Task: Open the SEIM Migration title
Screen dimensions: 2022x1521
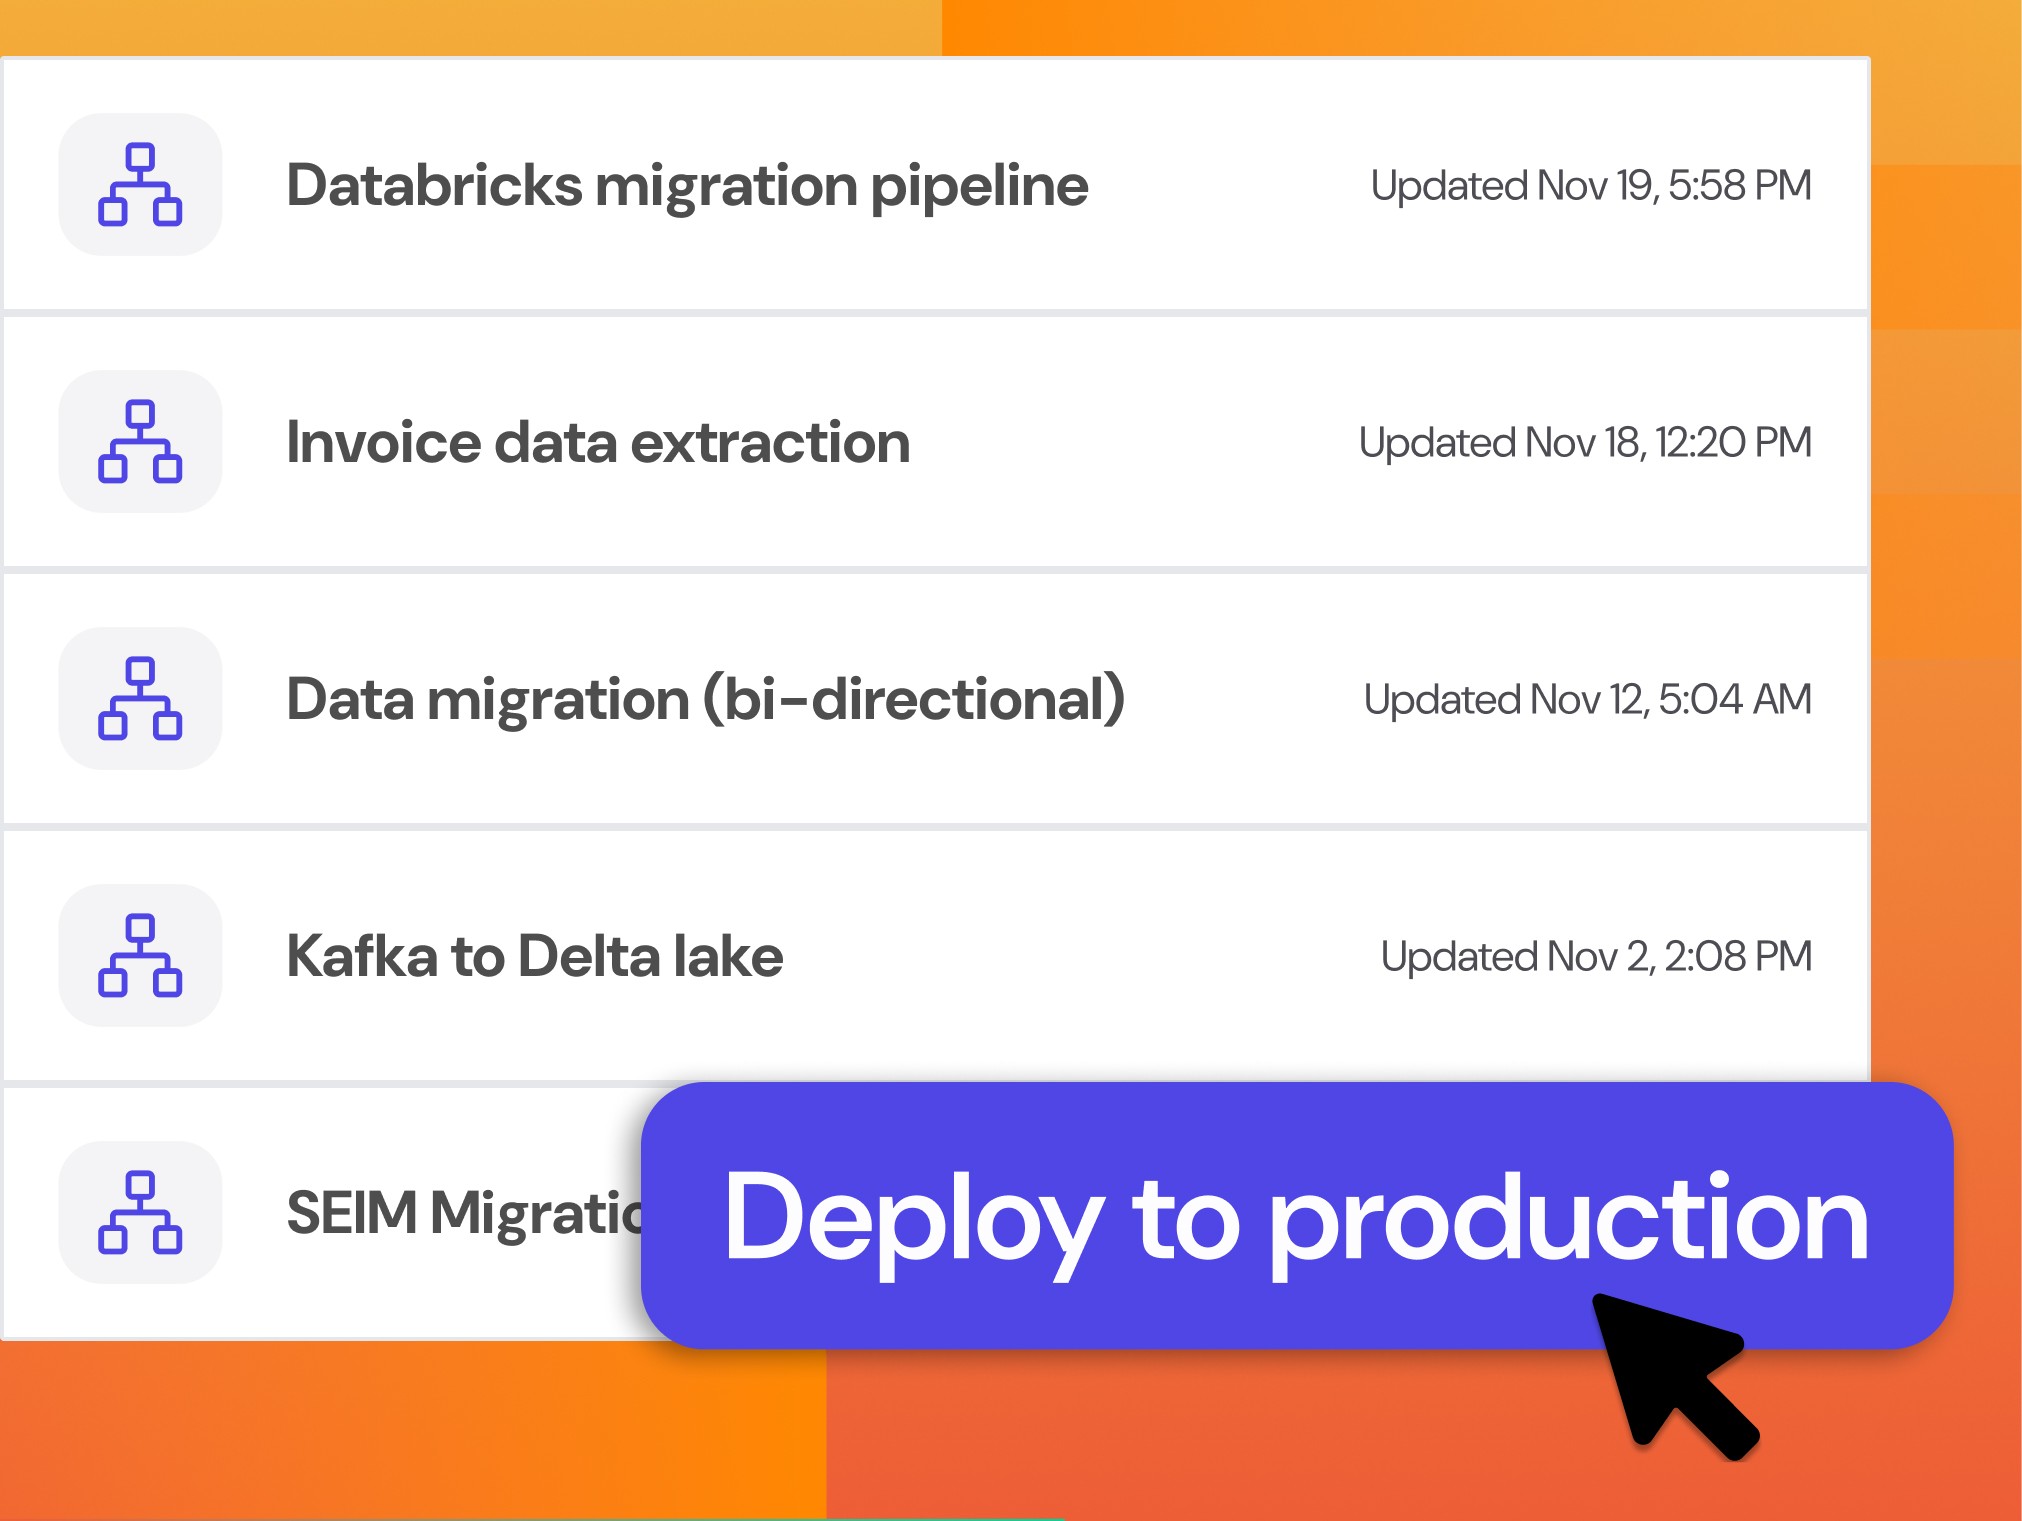Action: [x=465, y=1213]
